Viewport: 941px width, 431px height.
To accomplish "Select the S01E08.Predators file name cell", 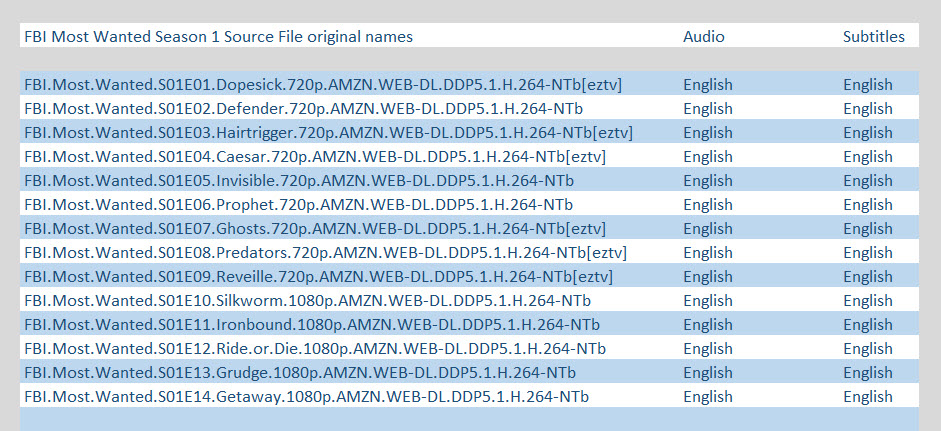I will [326, 253].
